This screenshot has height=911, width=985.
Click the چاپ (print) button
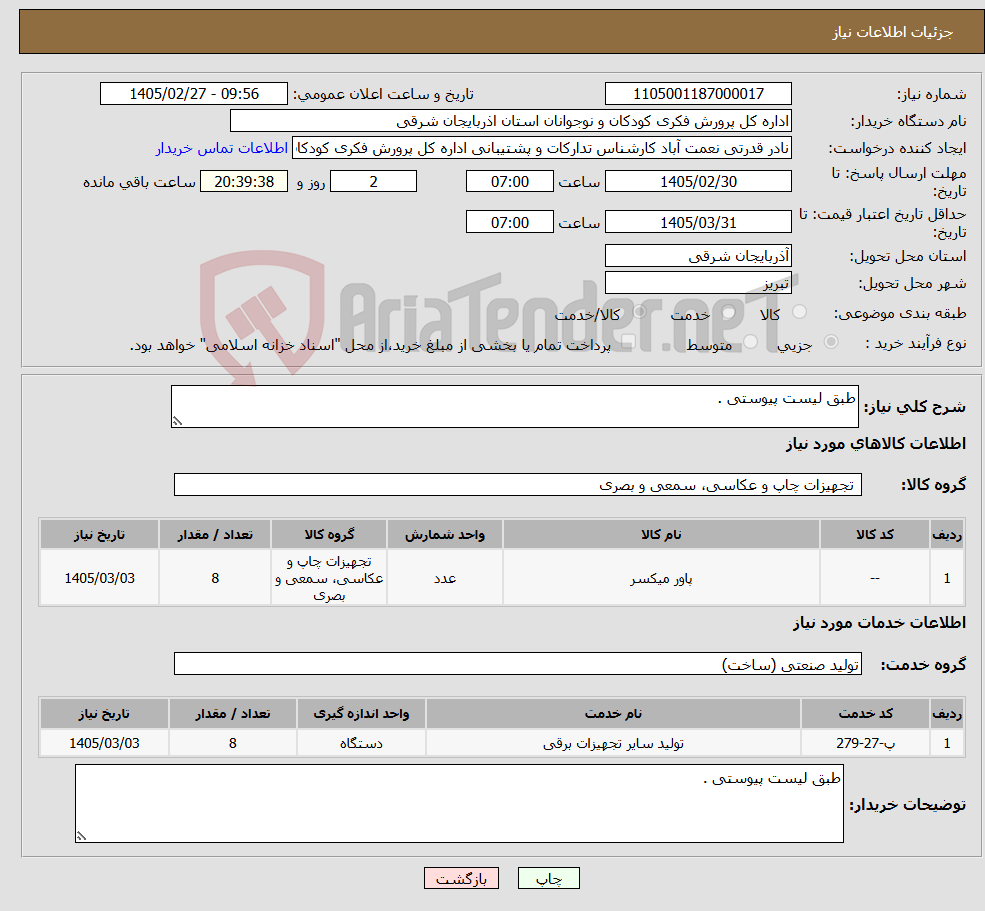coord(548,878)
